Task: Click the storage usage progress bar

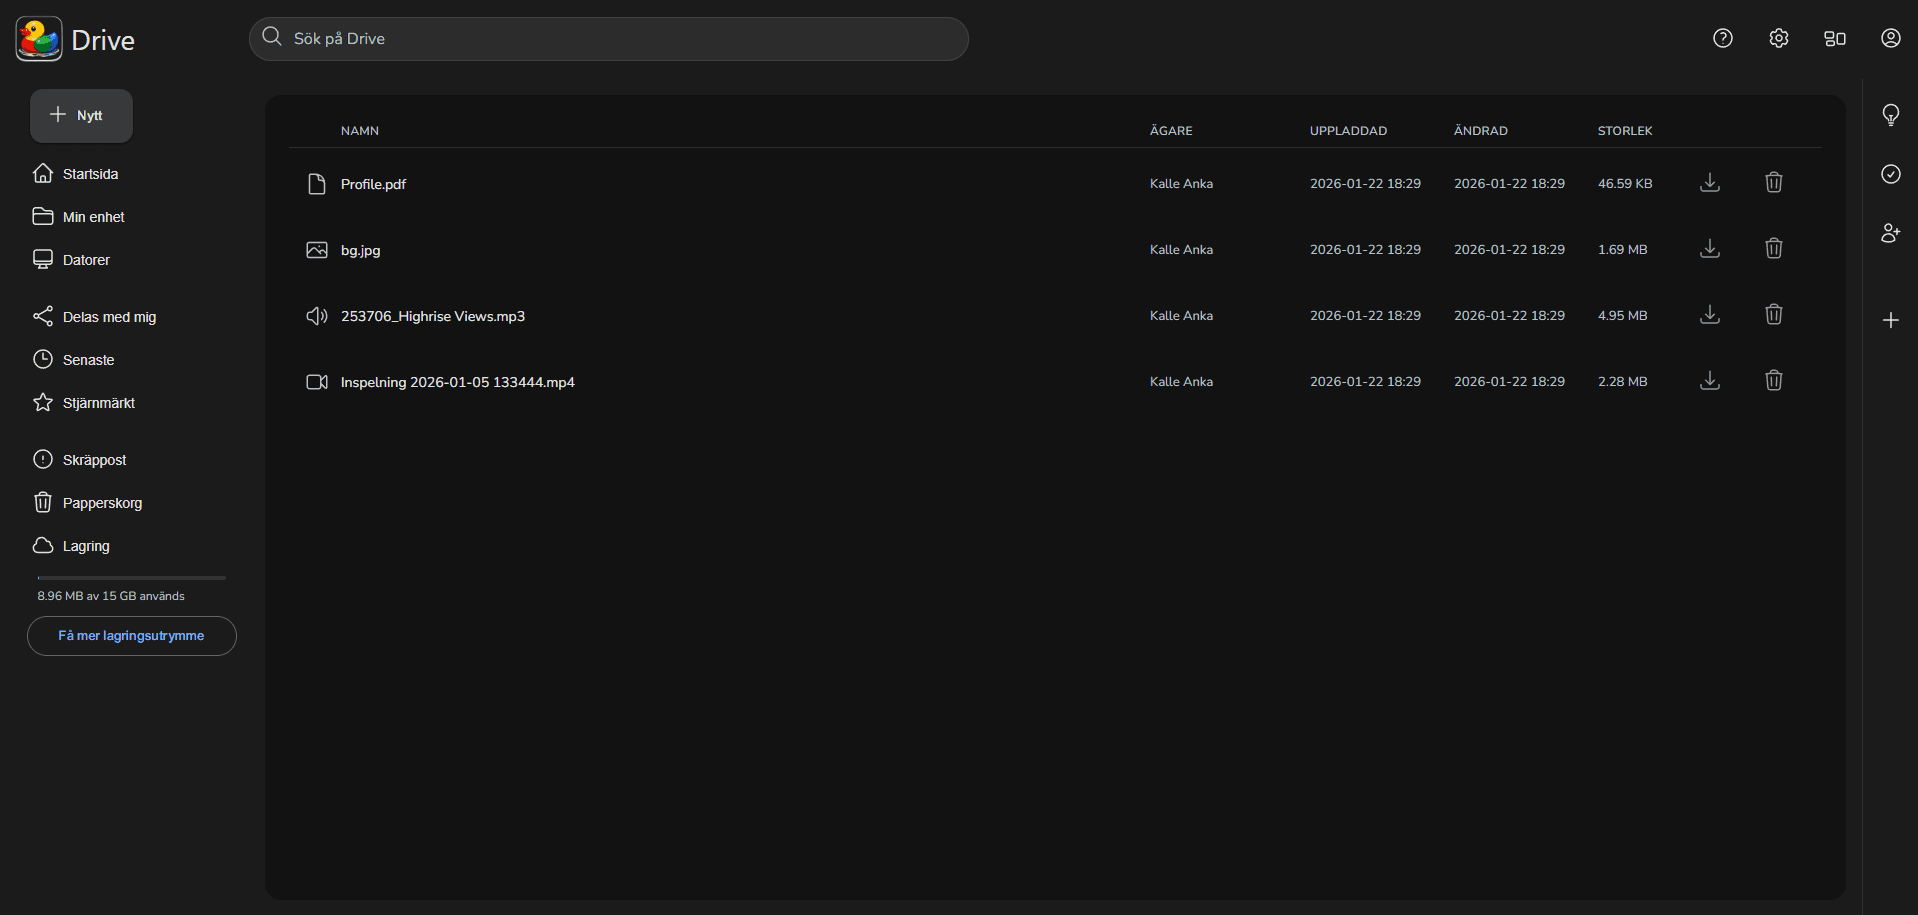Action: tap(131, 578)
